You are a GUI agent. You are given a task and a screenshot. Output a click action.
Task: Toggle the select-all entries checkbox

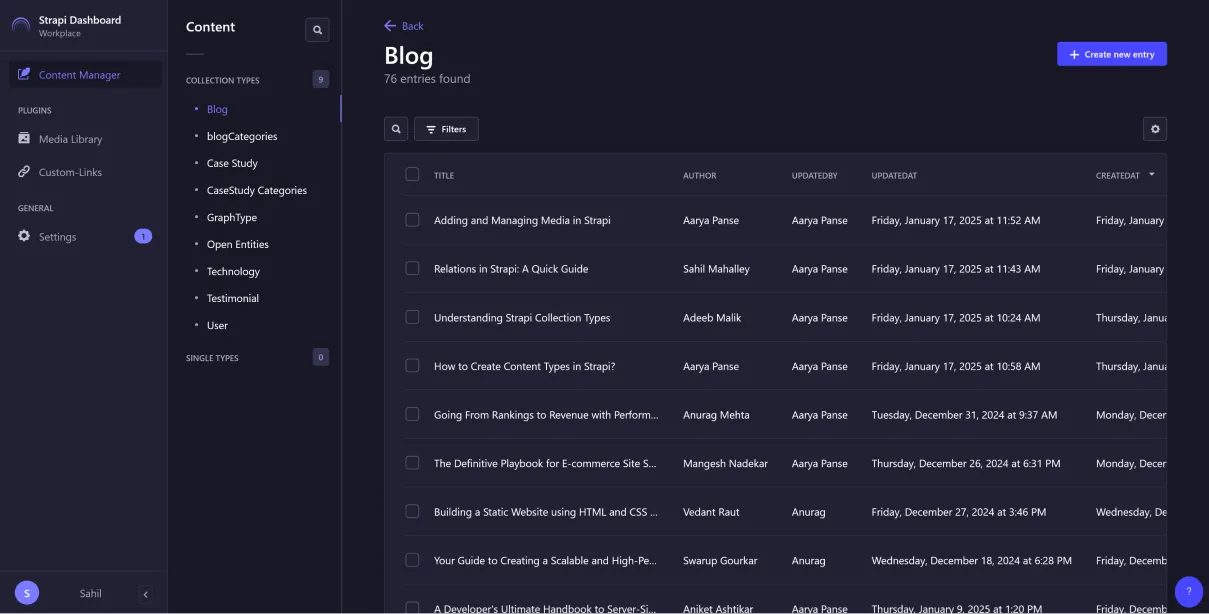[412, 174]
